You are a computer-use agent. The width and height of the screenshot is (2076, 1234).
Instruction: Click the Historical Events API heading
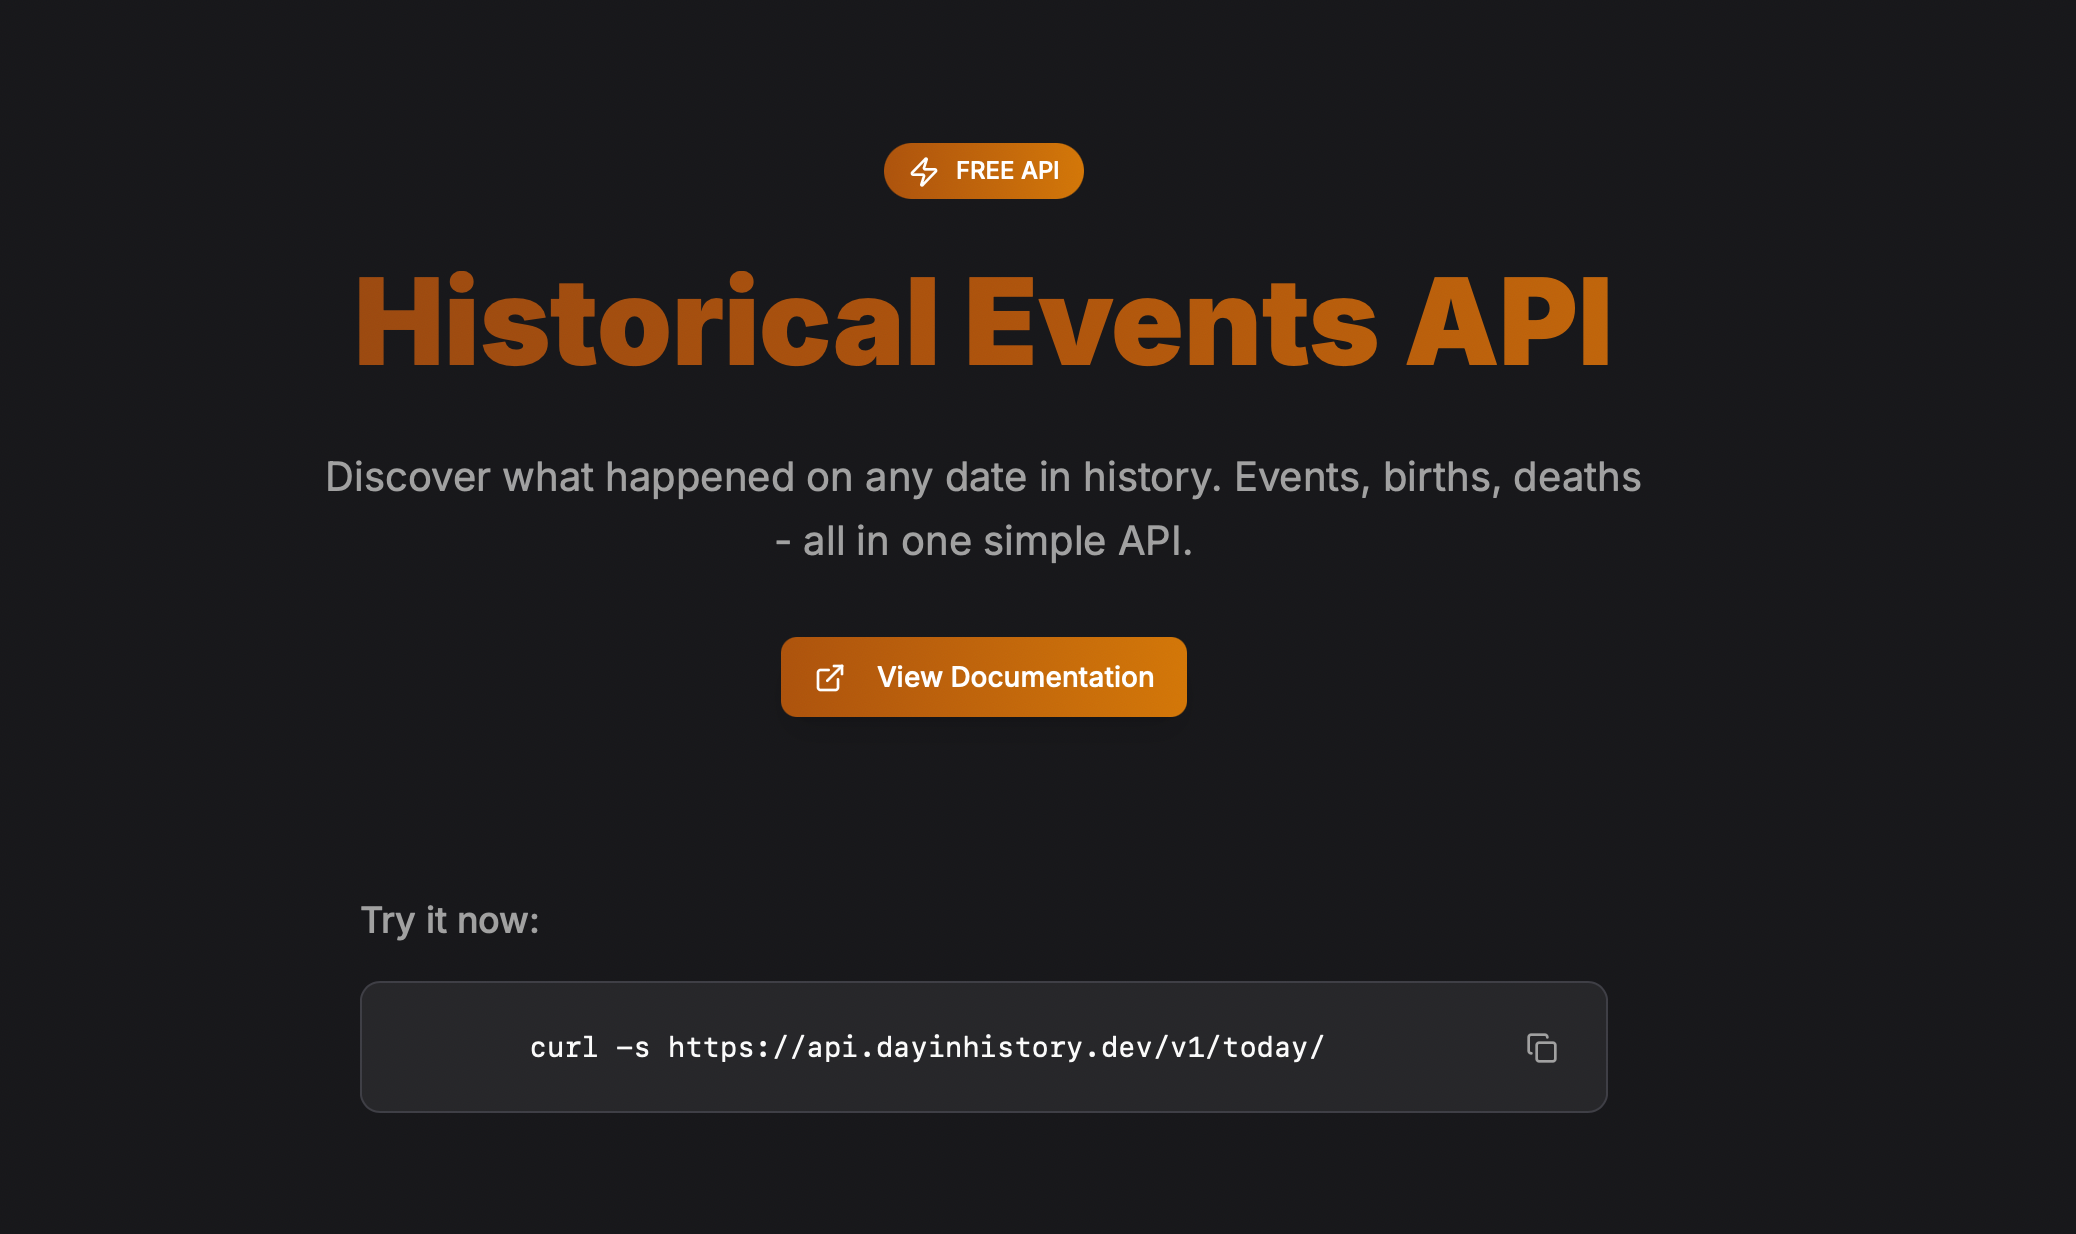(983, 320)
